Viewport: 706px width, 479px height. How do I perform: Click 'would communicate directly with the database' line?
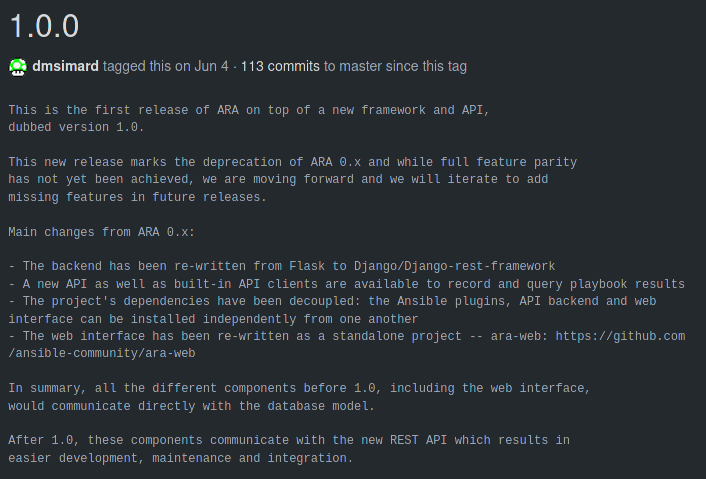[191, 406]
